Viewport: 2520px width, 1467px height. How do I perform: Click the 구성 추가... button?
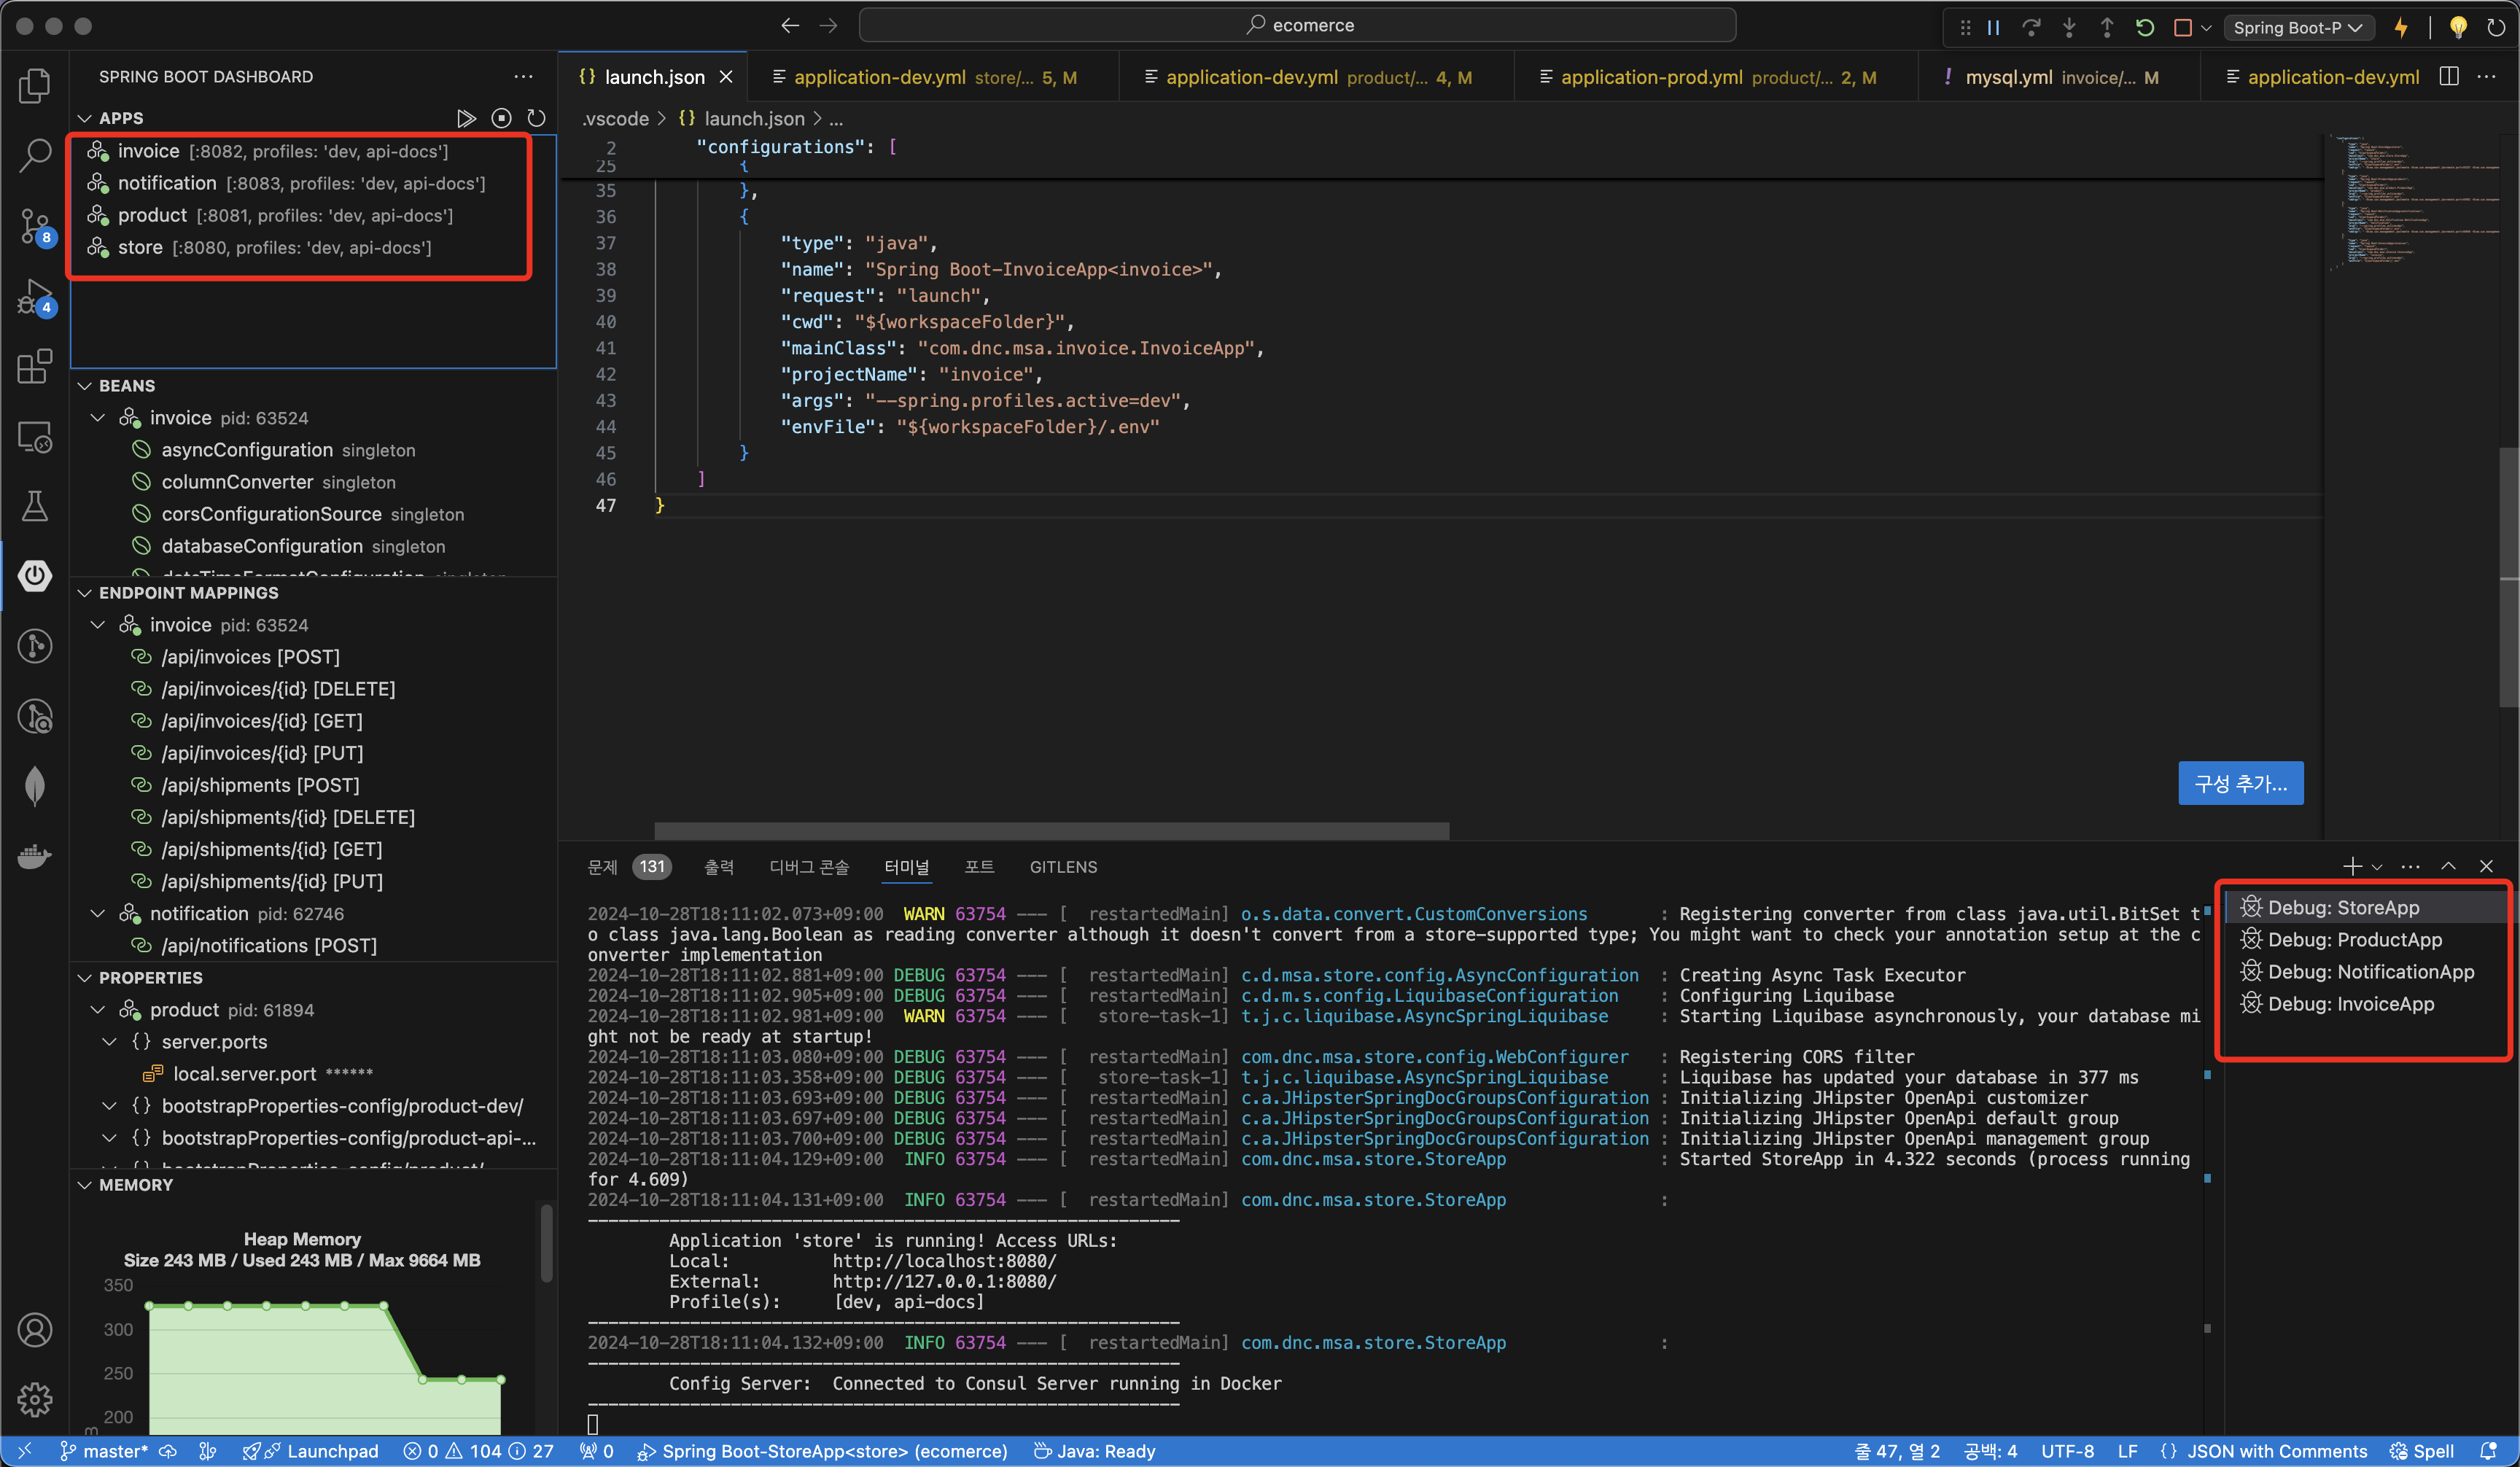(x=2240, y=783)
